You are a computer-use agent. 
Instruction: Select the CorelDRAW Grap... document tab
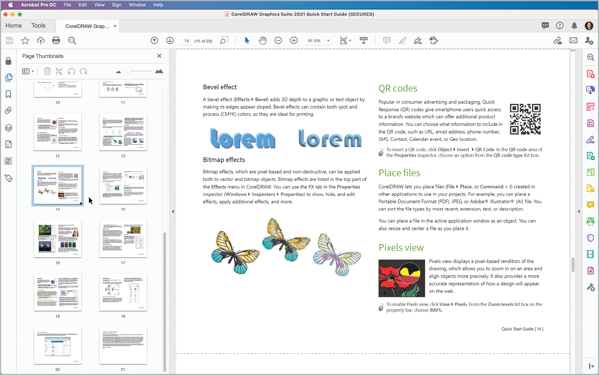pos(87,26)
